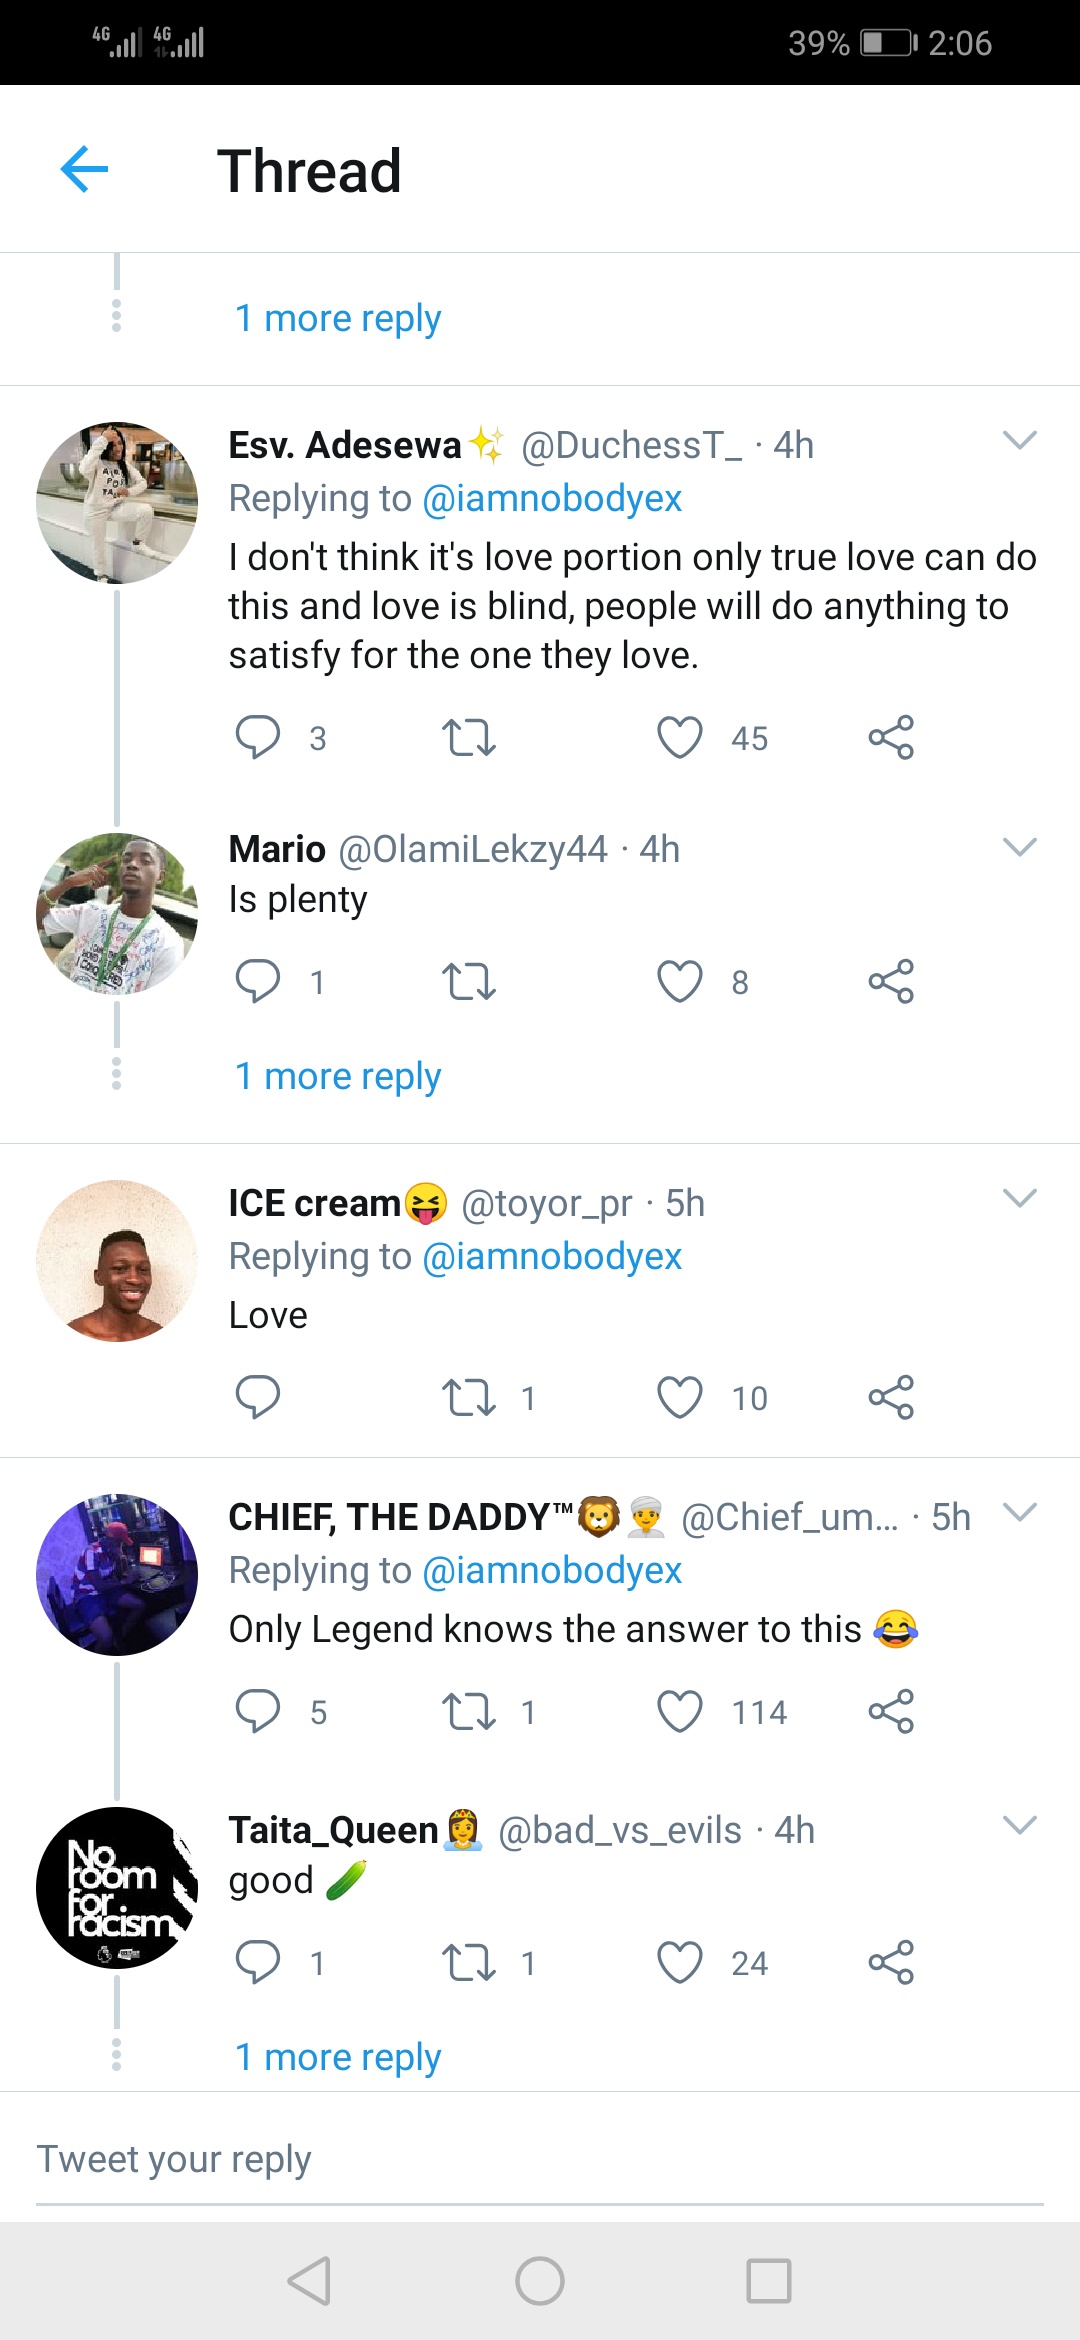
Task: Retweet Taita_Queen's 'good' tweet
Action: pos(468,1962)
